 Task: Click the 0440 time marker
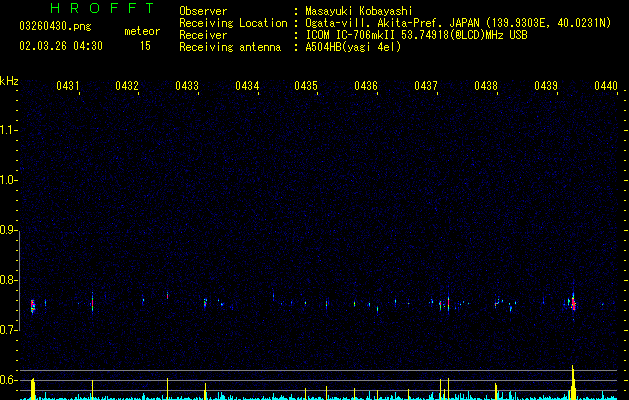click(606, 86)
